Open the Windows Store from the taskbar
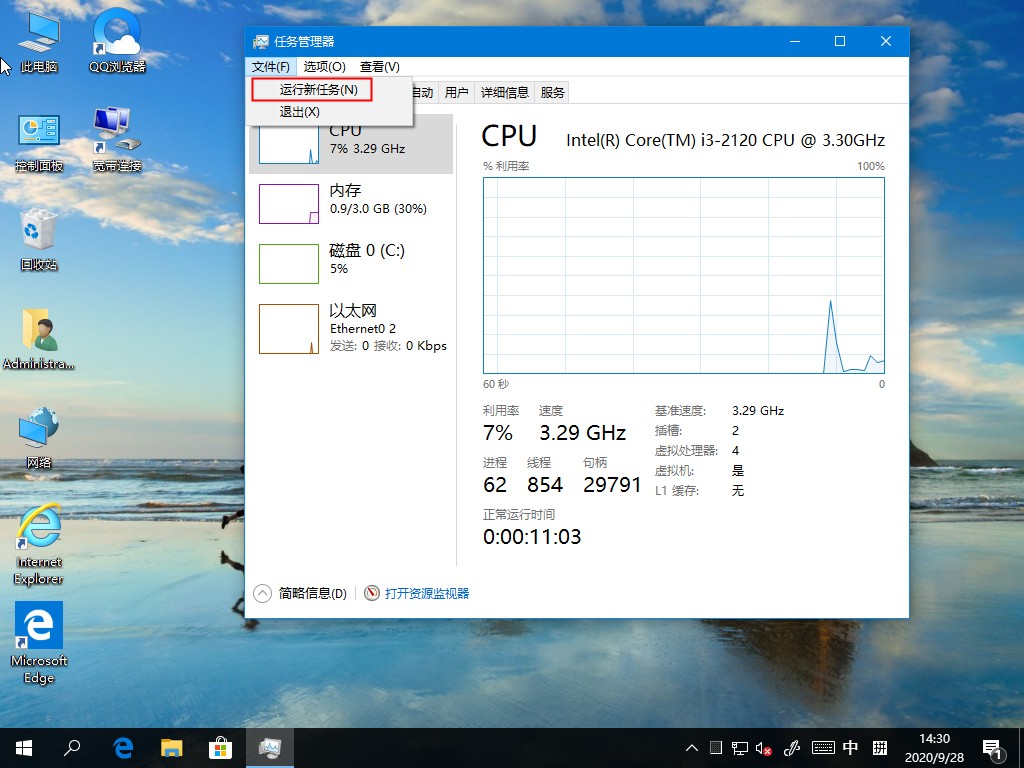 [220, 747]
